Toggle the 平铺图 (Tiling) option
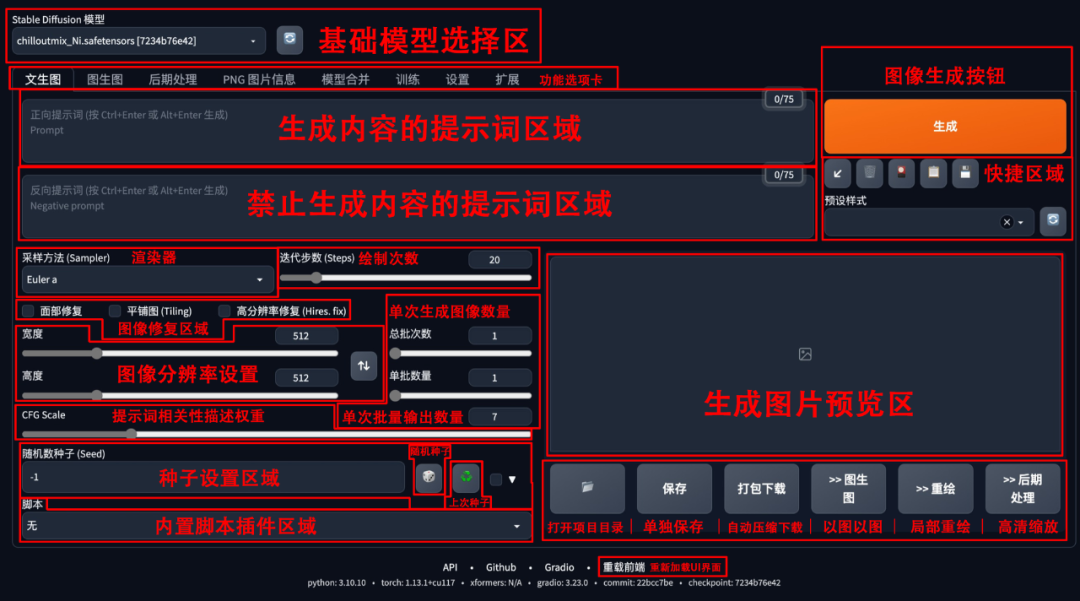 [115, 311]
